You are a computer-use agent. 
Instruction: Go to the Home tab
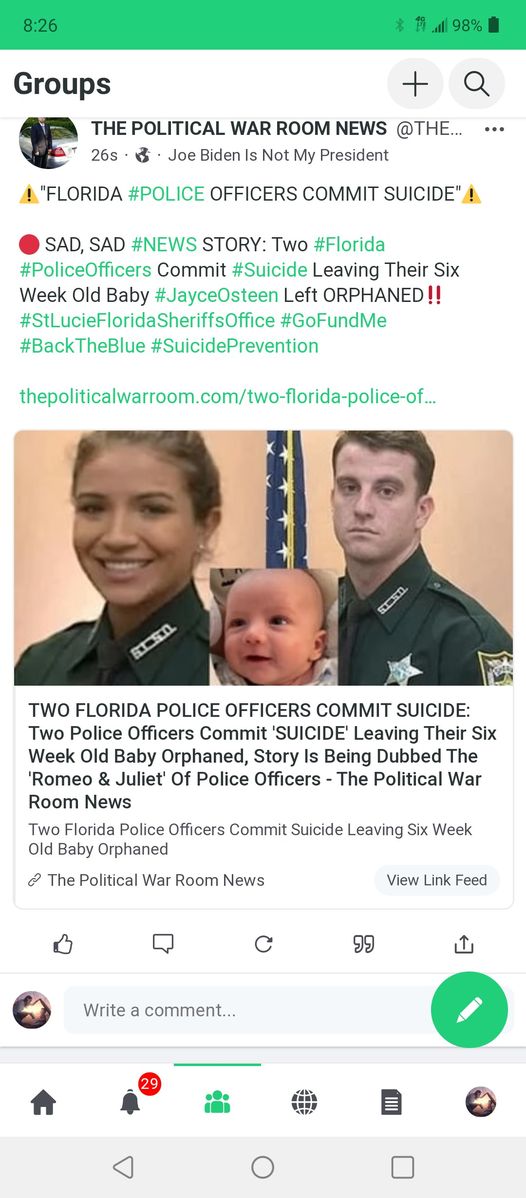[43, 1102]
